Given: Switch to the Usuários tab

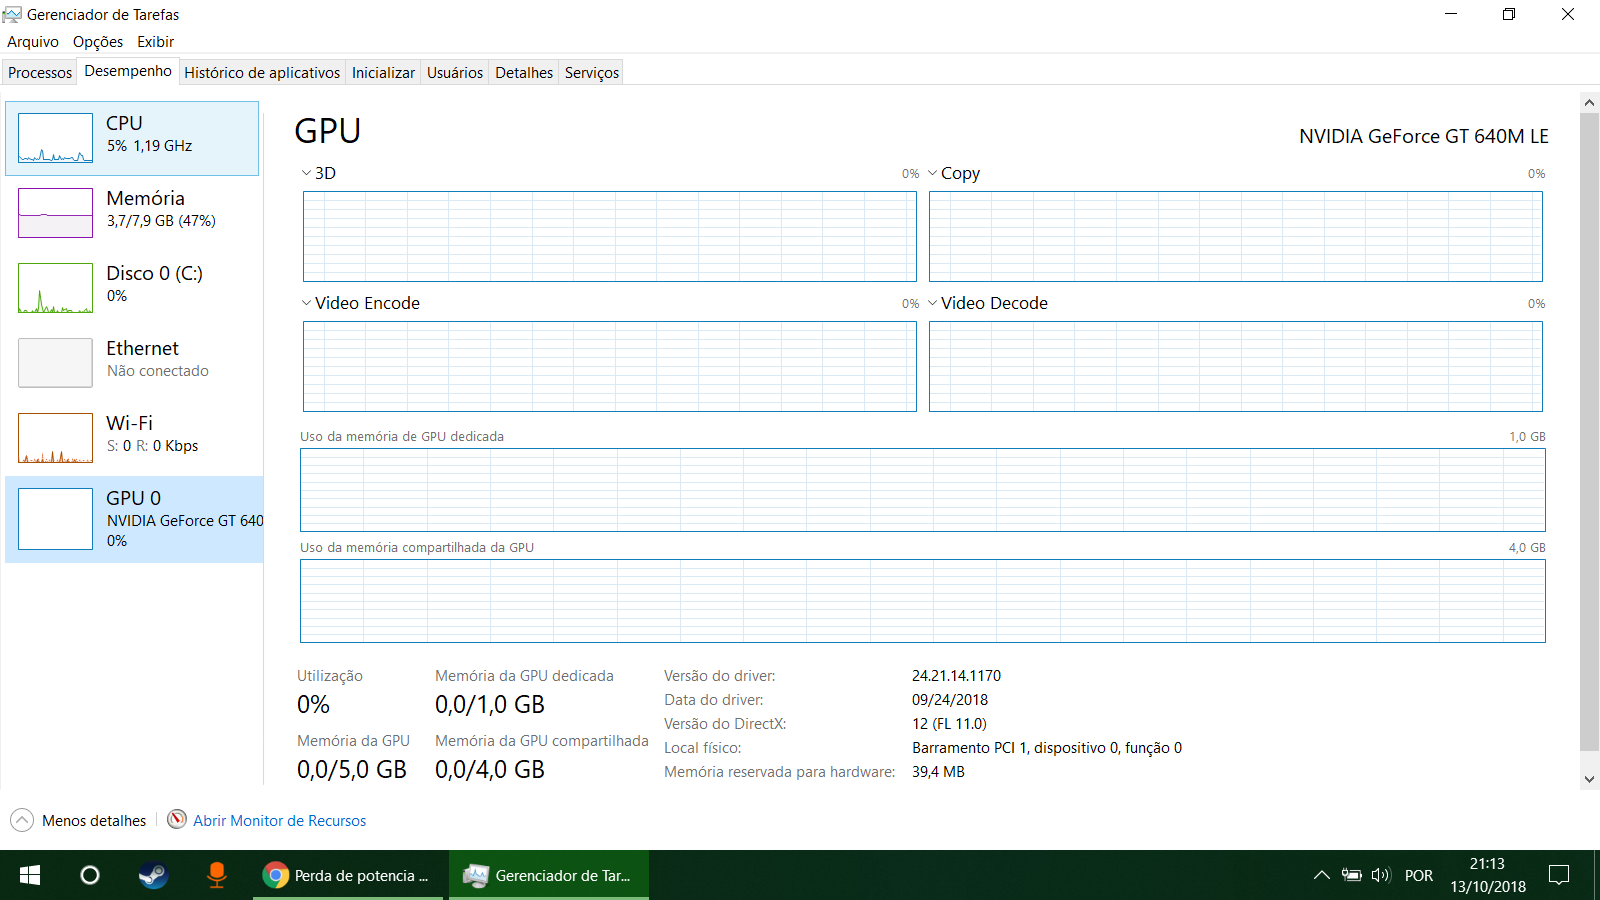Looking at the screenshot, I should (x=455, y=72).
